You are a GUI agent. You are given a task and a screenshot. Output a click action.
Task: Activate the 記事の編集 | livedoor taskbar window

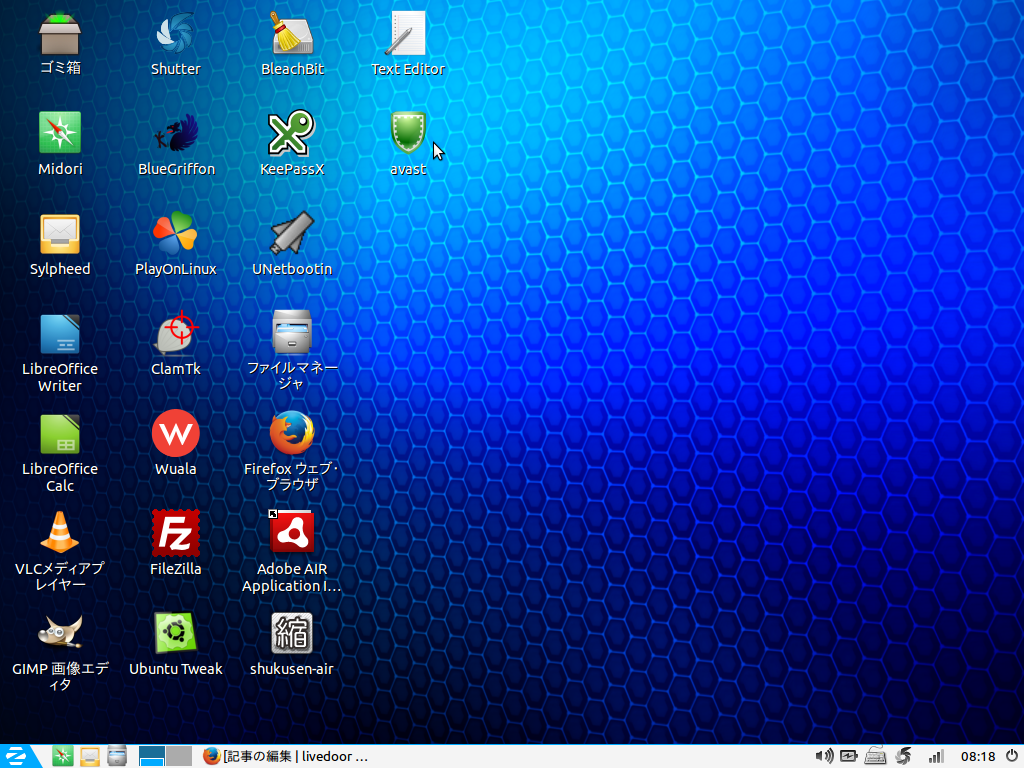click(285, 756)
